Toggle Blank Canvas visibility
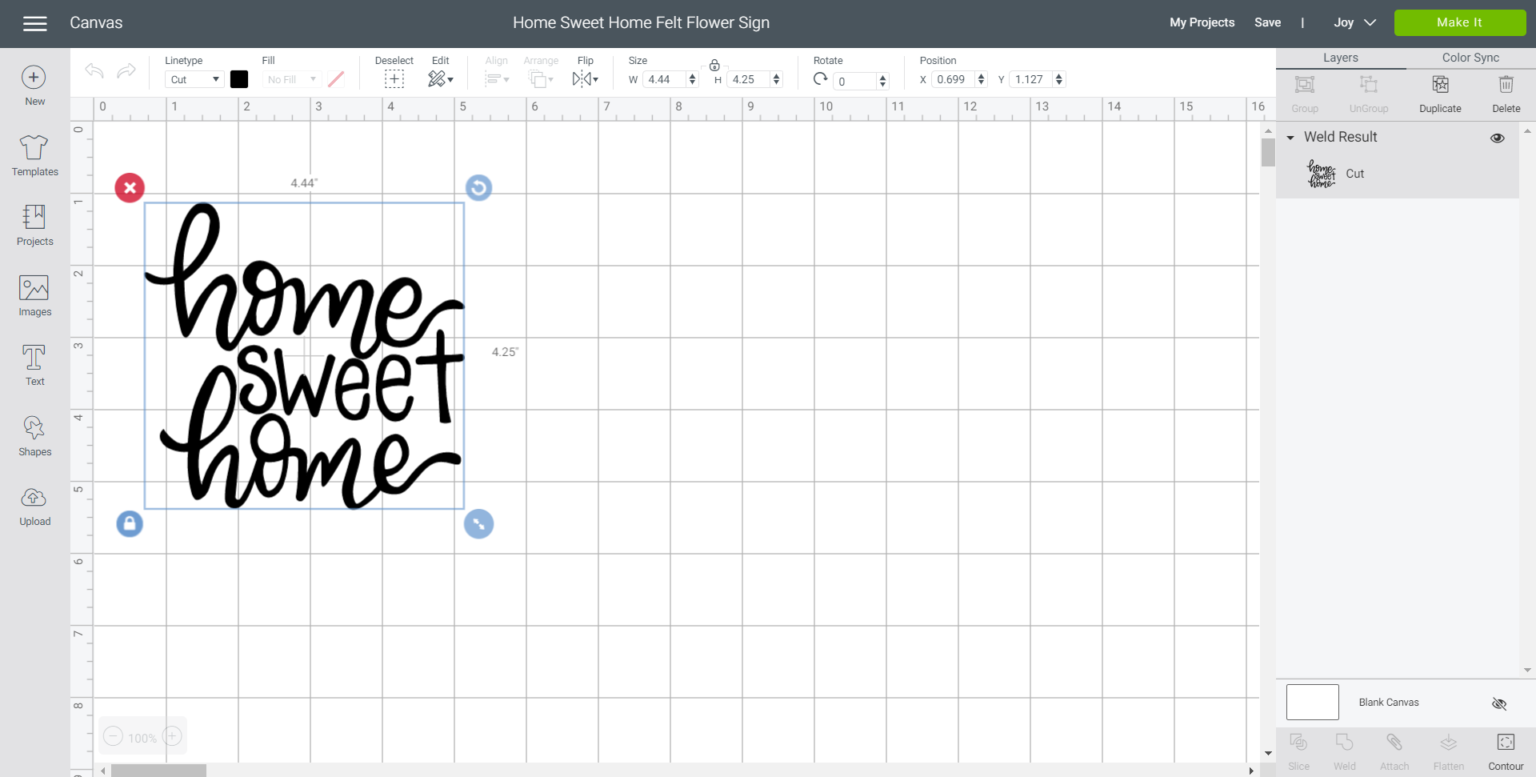The image size is (1536, 777). coord(1498,703)
